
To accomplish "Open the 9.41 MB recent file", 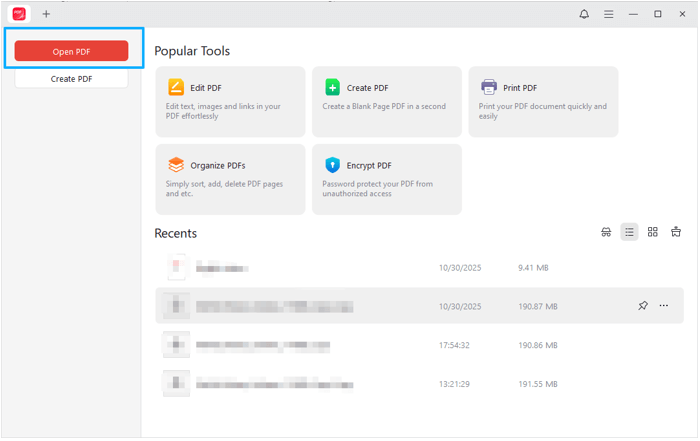I will pos(420,268).
